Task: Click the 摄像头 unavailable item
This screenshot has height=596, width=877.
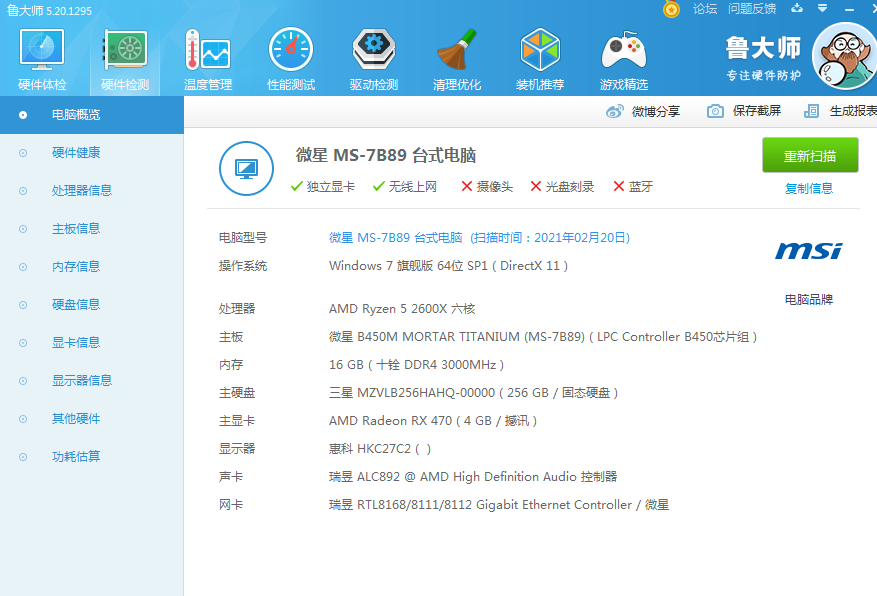Action: (x=487, y=186)
